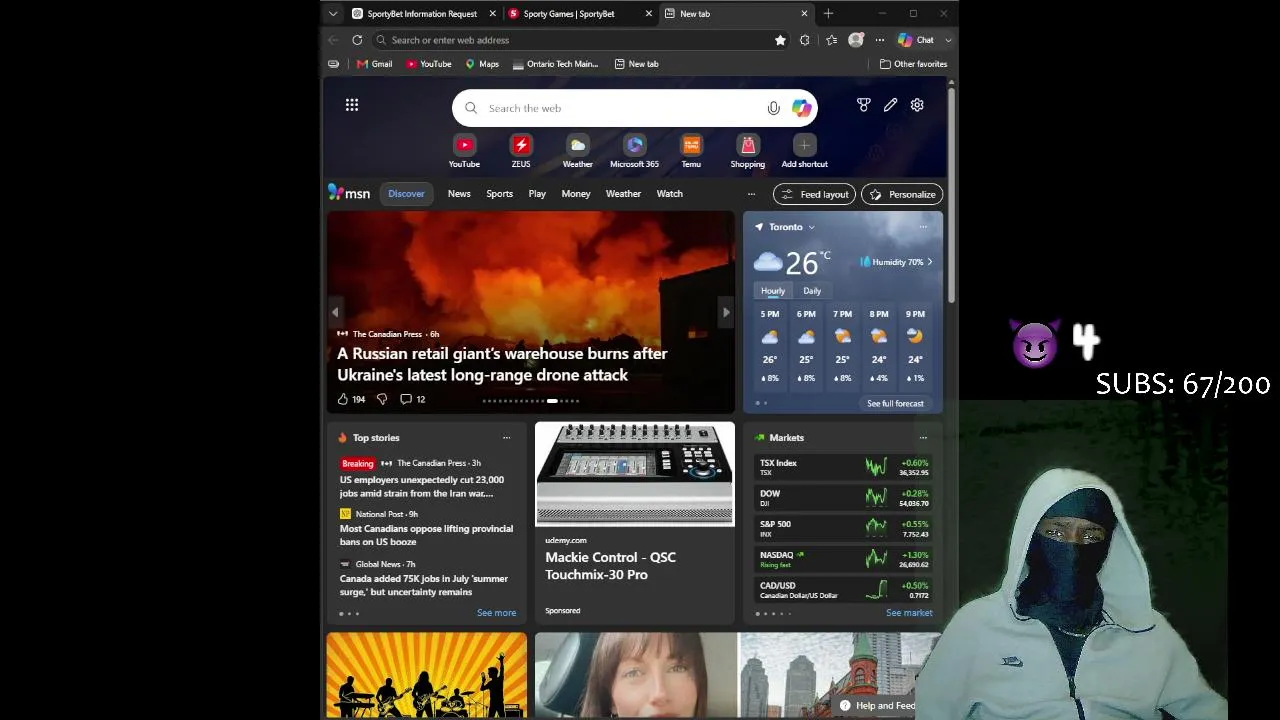Reload the current page
Viewport: 1280px width, 720px height.
pos(357,40)
